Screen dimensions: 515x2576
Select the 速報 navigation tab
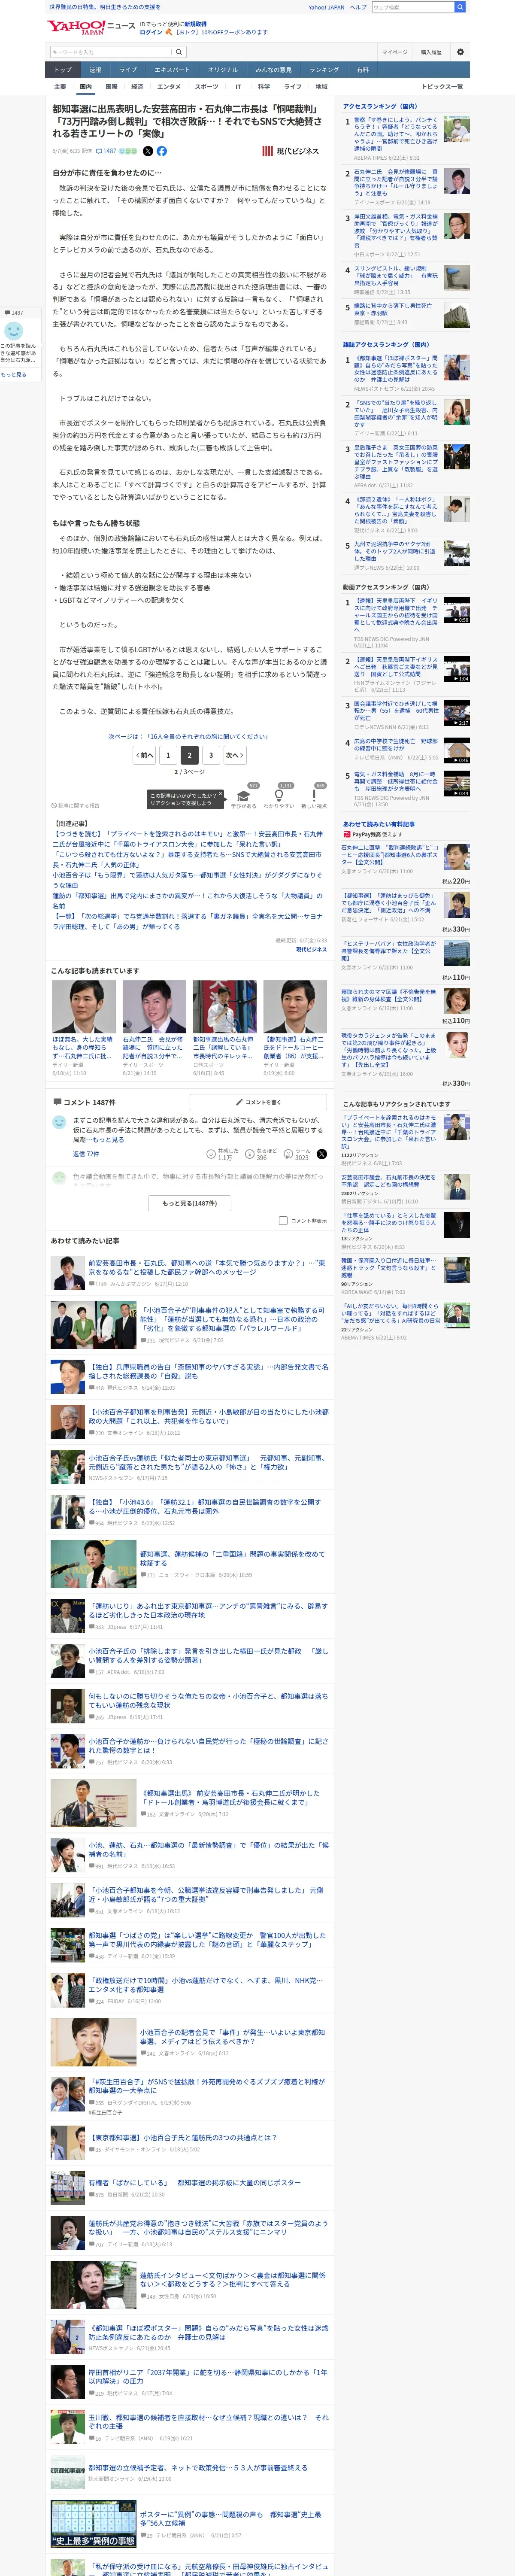coord(95,70)
